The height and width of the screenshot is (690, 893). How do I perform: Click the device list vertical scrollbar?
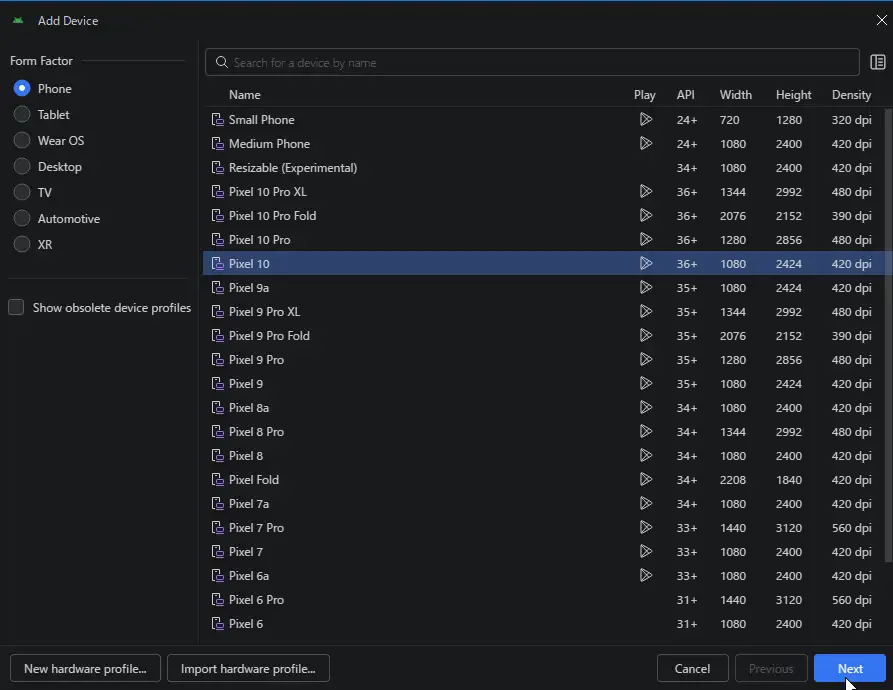pos(888,335)
